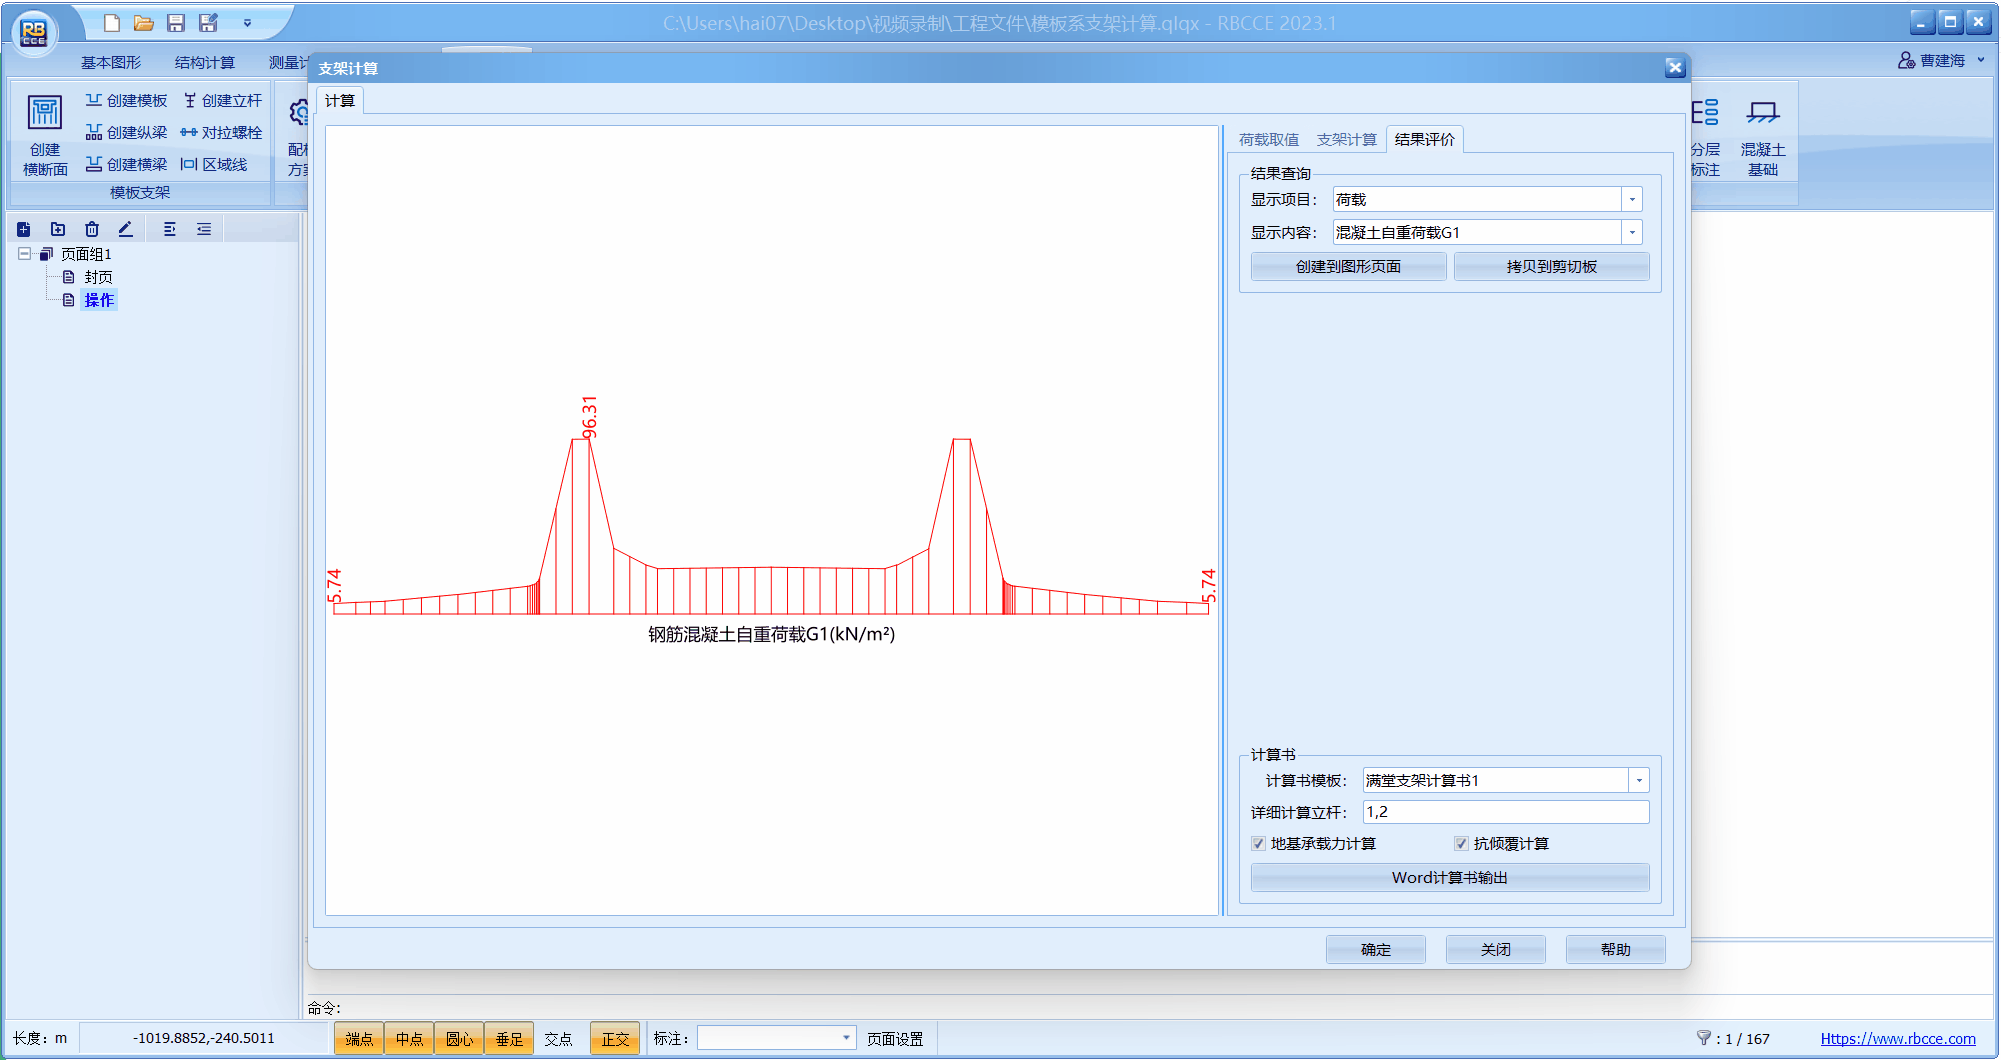Viewport: 2001px width, 1060px height.
Task: Toggle the 地基承载力计算 checkbox
Action: 1259,844
